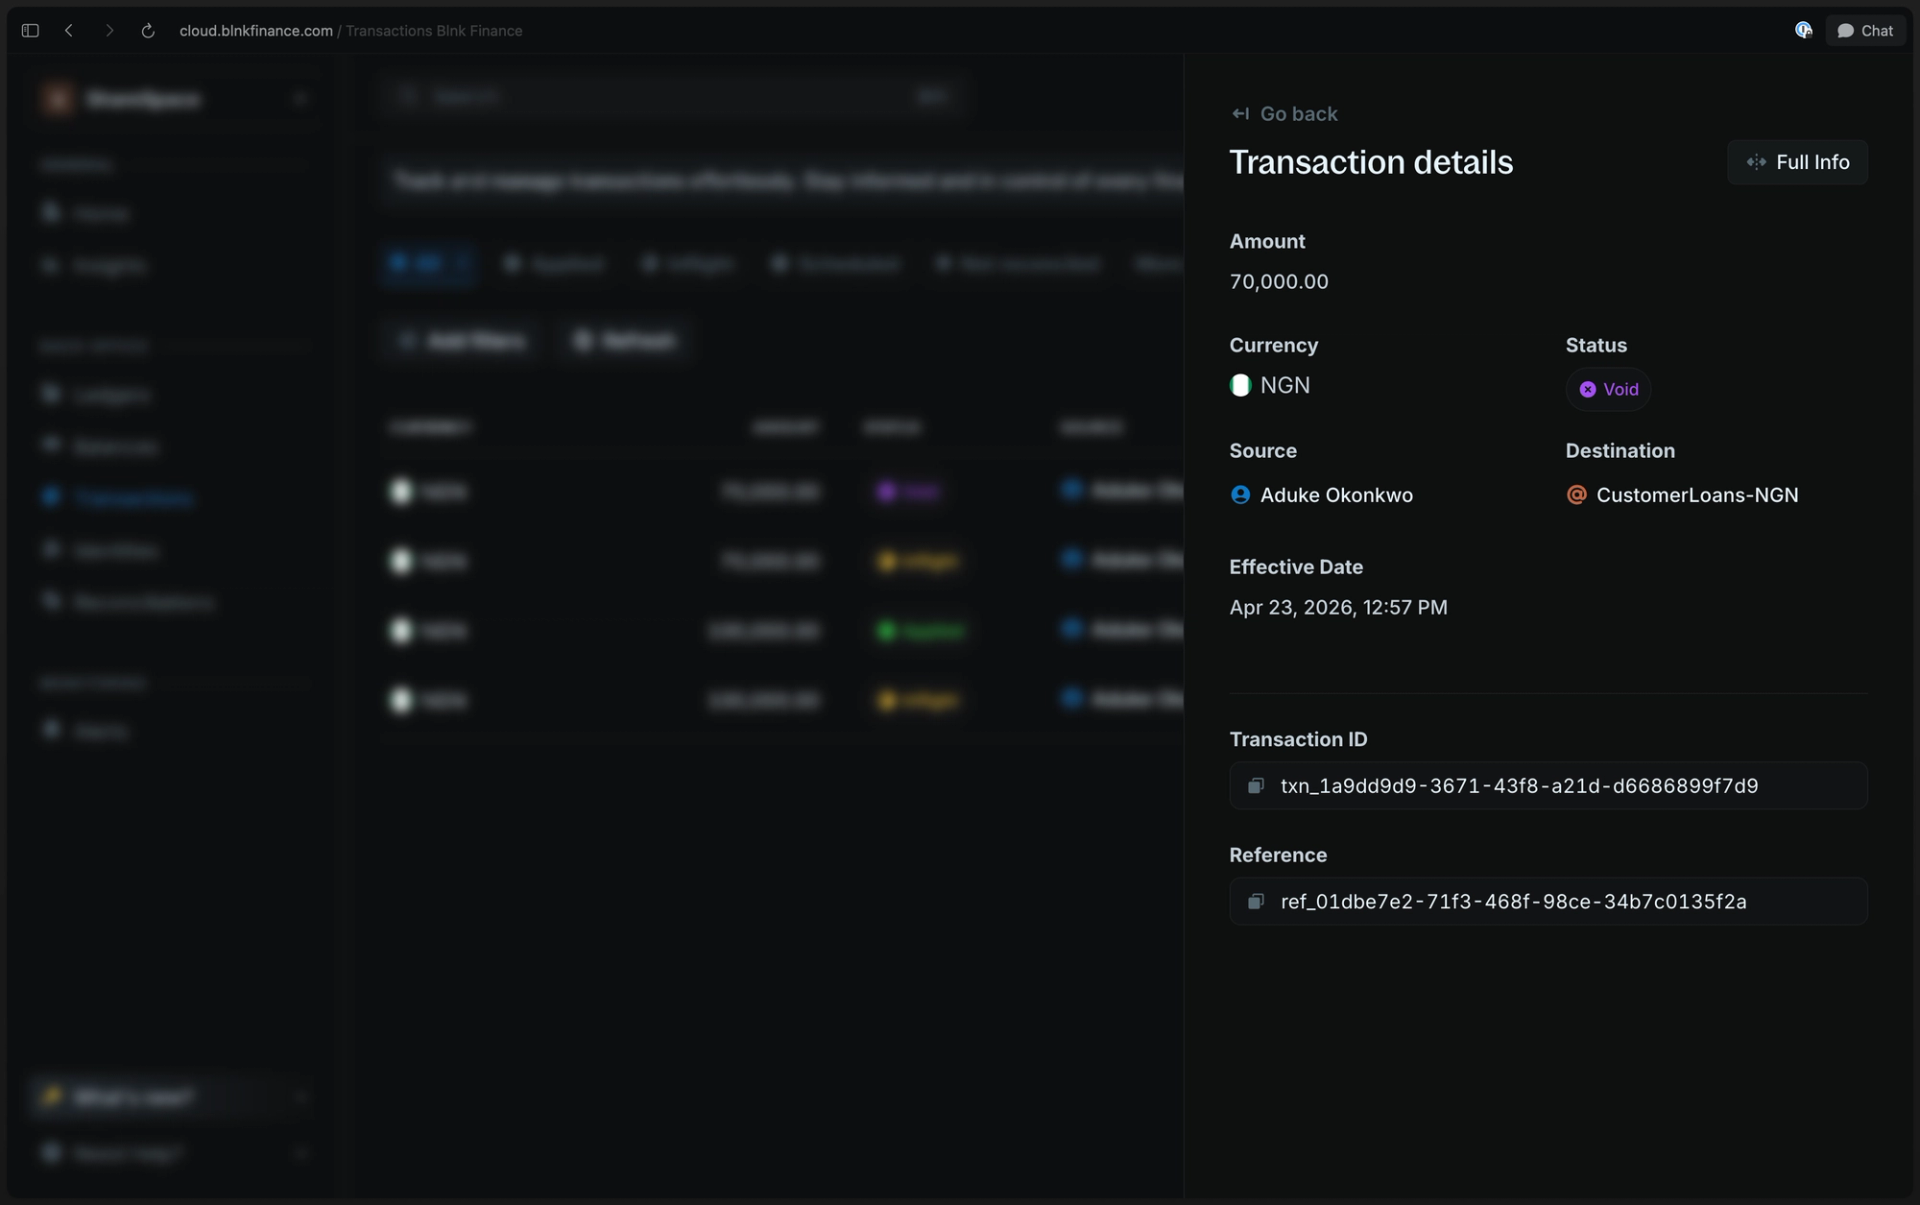Click the @ icon beside CustomerLoans-NGN
Image resolution: width=1920 pixels, height=1205 pixels.
click(x=1576, y=495)
